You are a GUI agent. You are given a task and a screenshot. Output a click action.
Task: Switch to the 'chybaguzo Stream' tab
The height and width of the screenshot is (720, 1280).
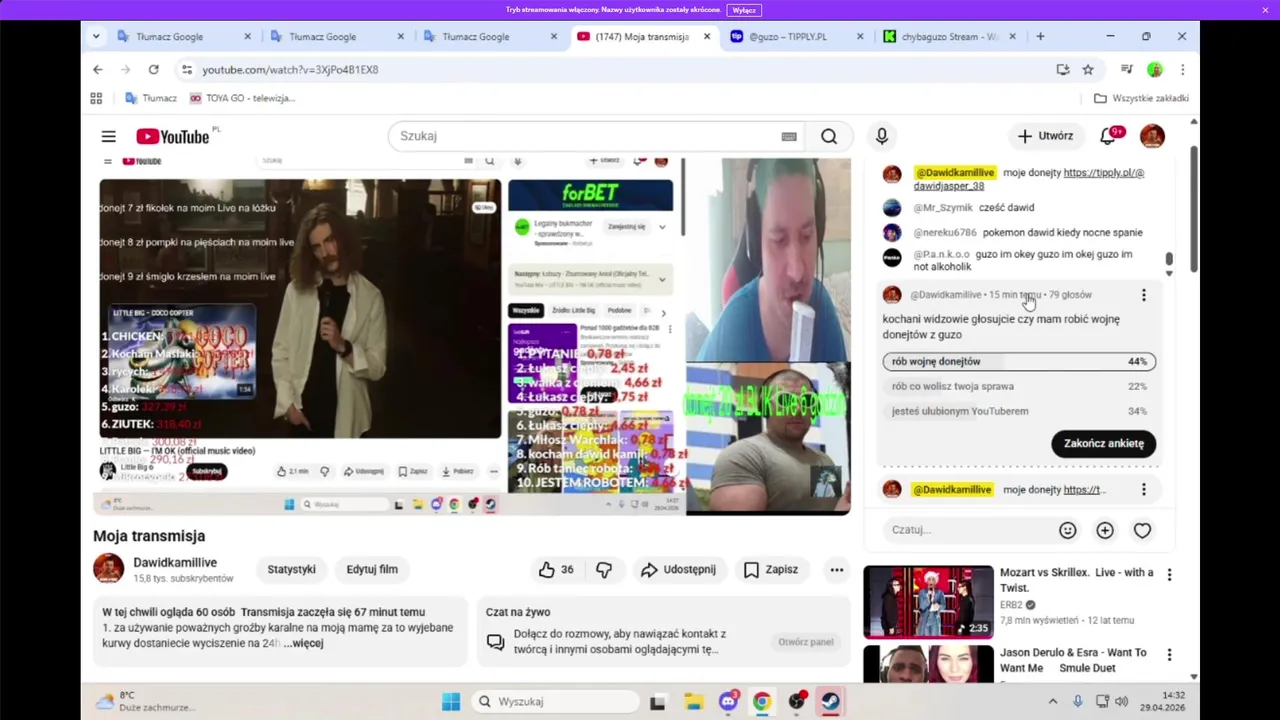pyautogui.click(x=950, y=36)
